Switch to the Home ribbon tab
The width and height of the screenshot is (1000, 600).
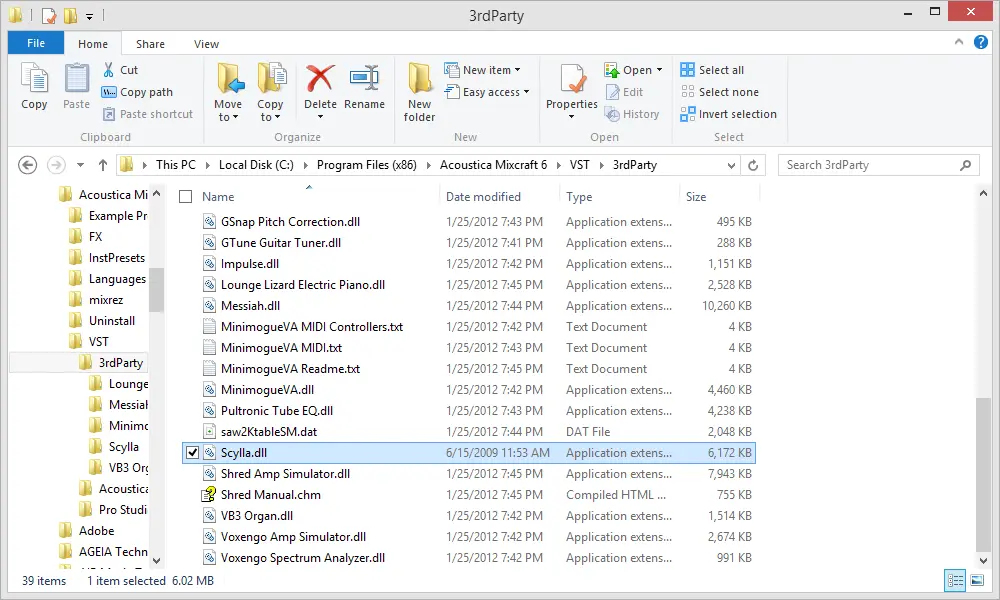[93, 43]
